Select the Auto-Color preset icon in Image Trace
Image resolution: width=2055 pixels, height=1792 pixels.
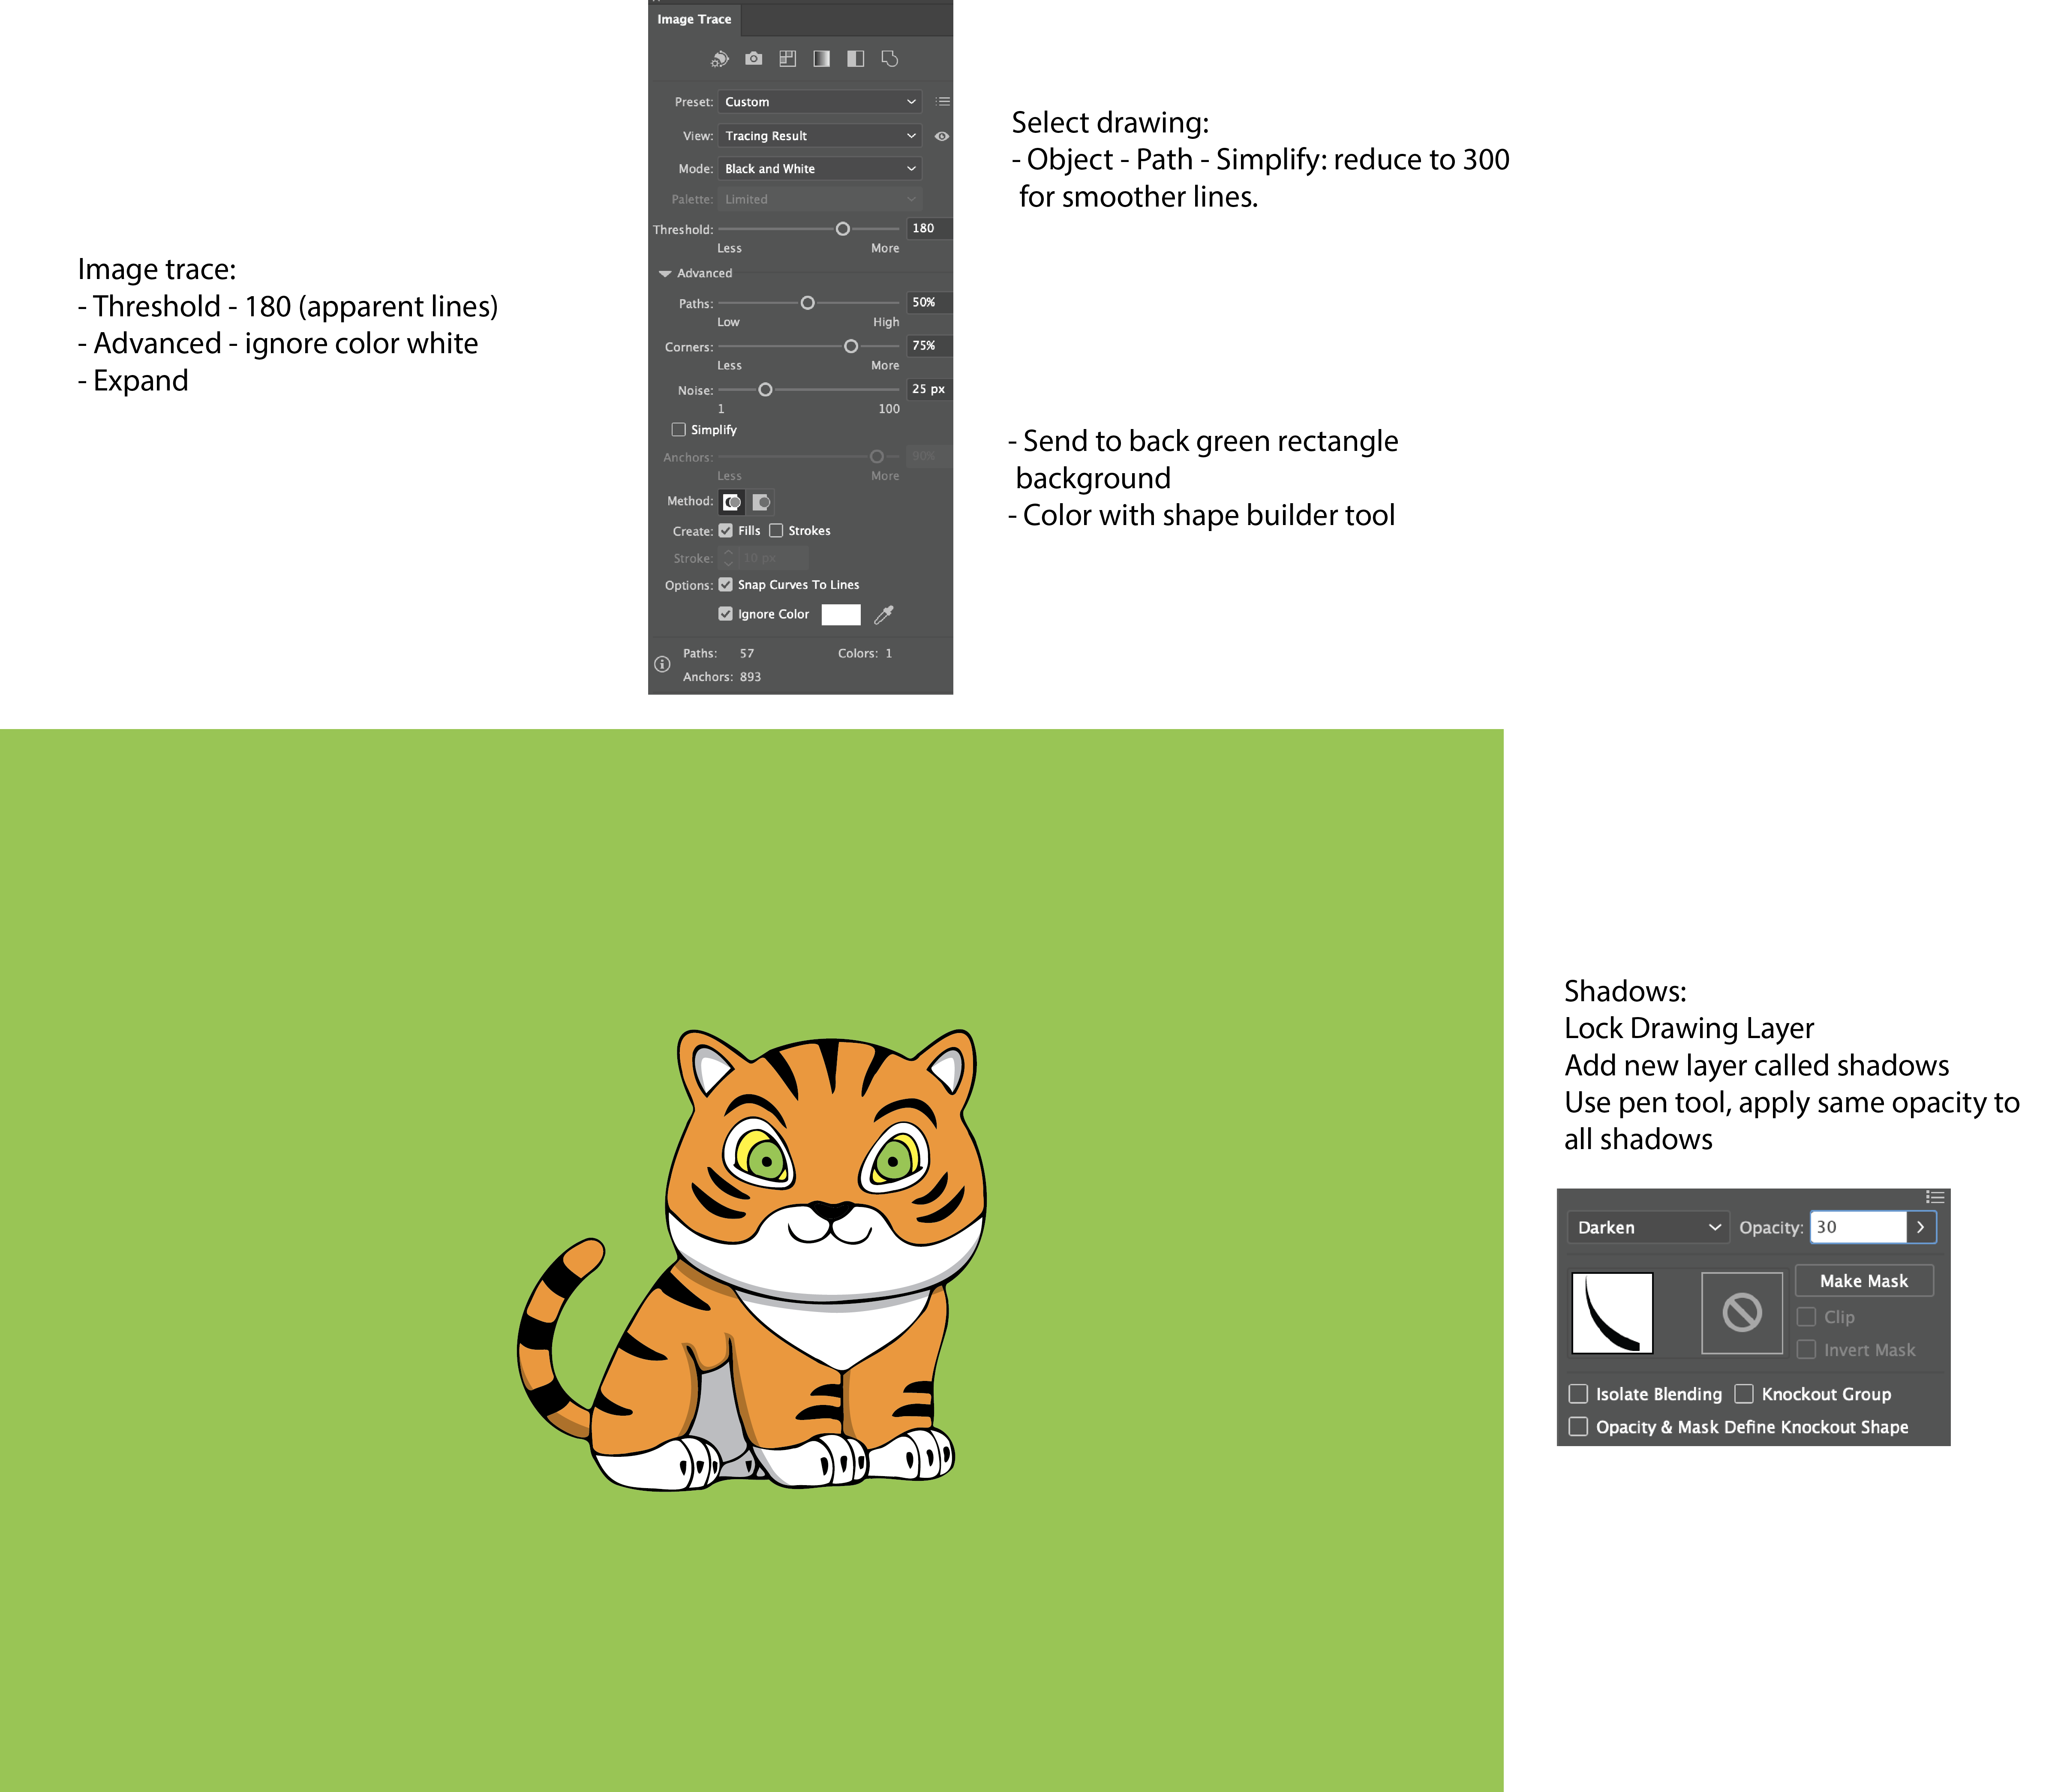tap(720, 59)
